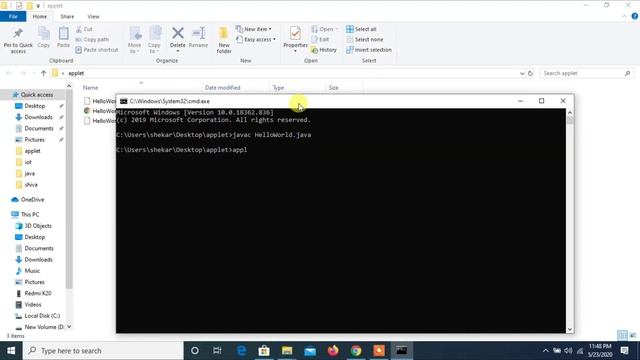Click Task View taskbar button

coord(217,351)
